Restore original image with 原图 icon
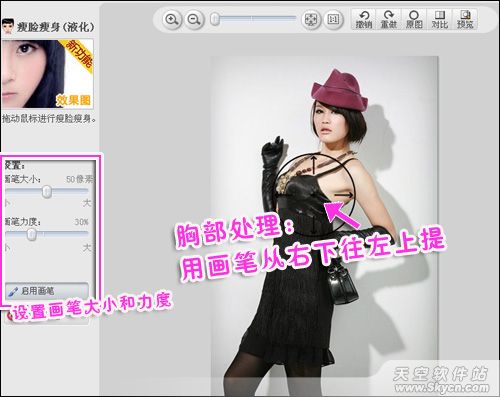This screenshot has height=397, width=500. 414,19
